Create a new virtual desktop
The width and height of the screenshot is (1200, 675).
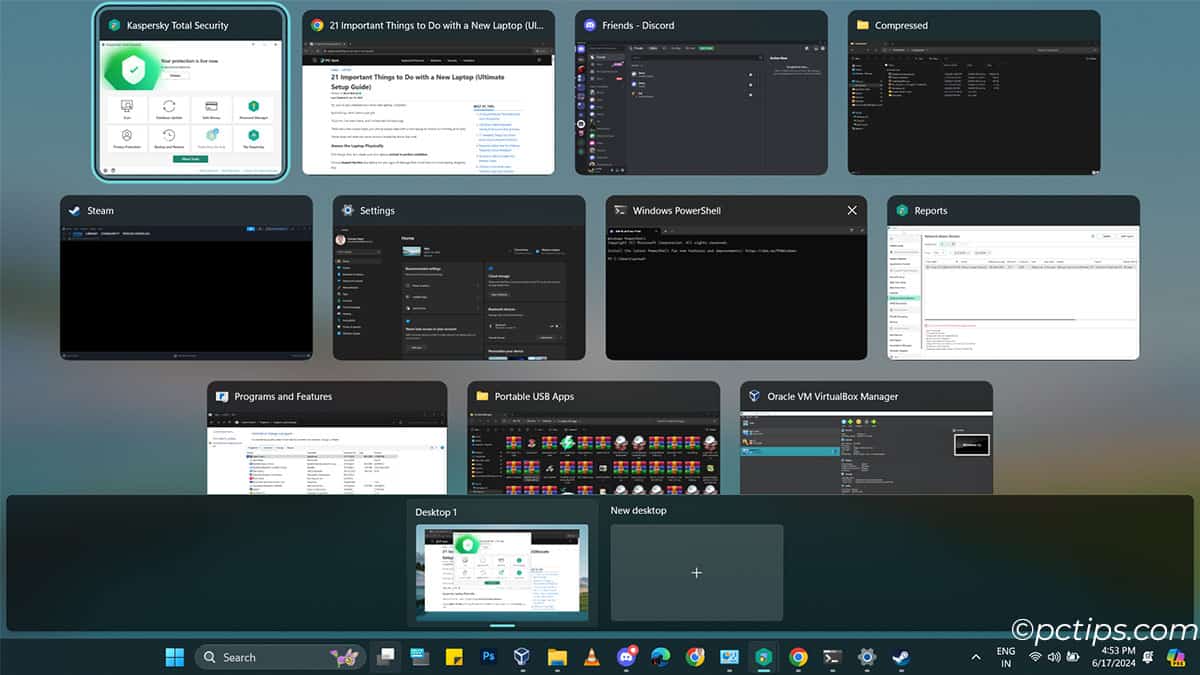[696, 572]
